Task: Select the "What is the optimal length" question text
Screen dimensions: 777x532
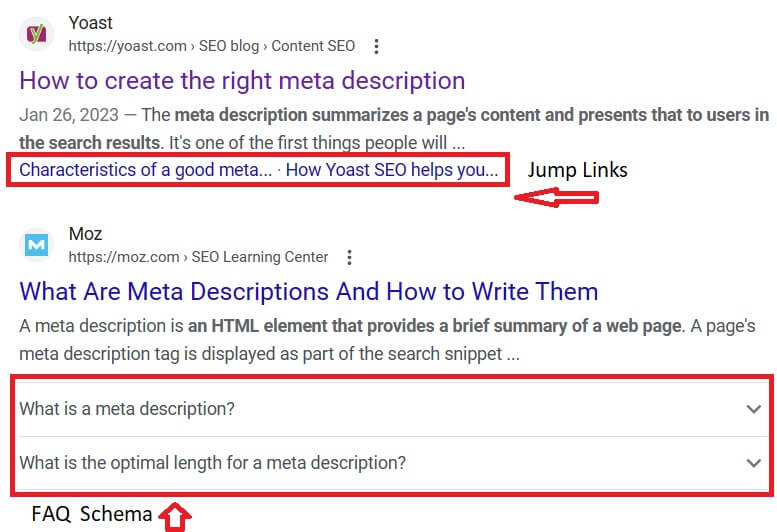Action: (x=212, y=463)
